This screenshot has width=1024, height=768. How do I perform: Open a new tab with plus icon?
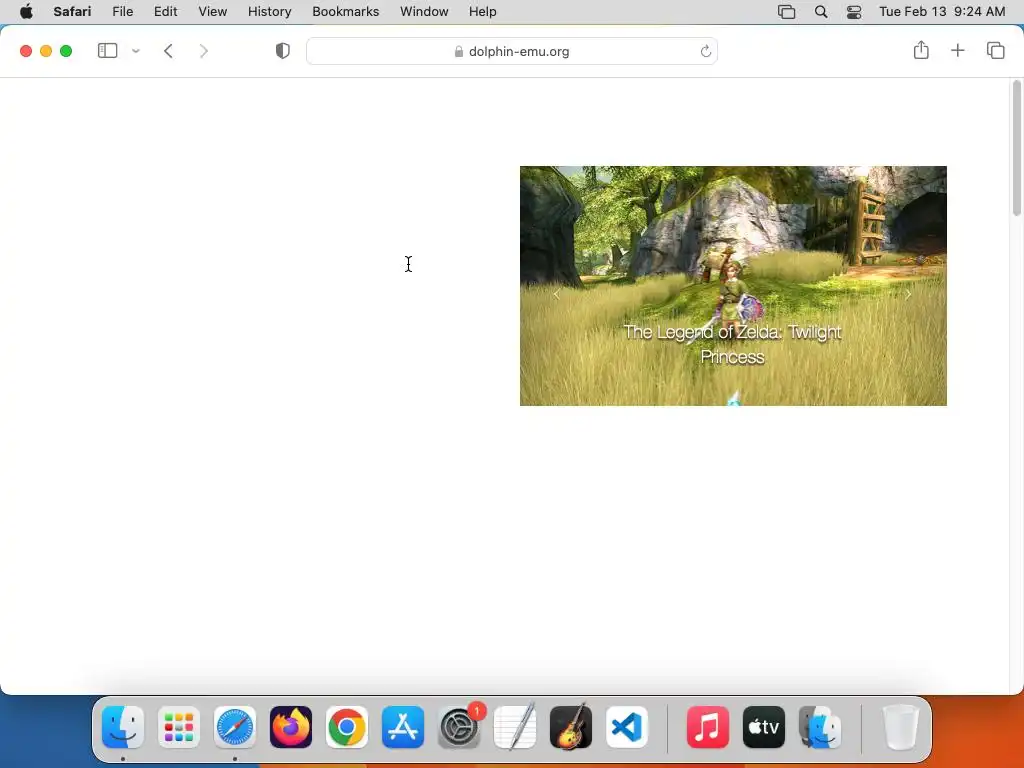(957, 50)
